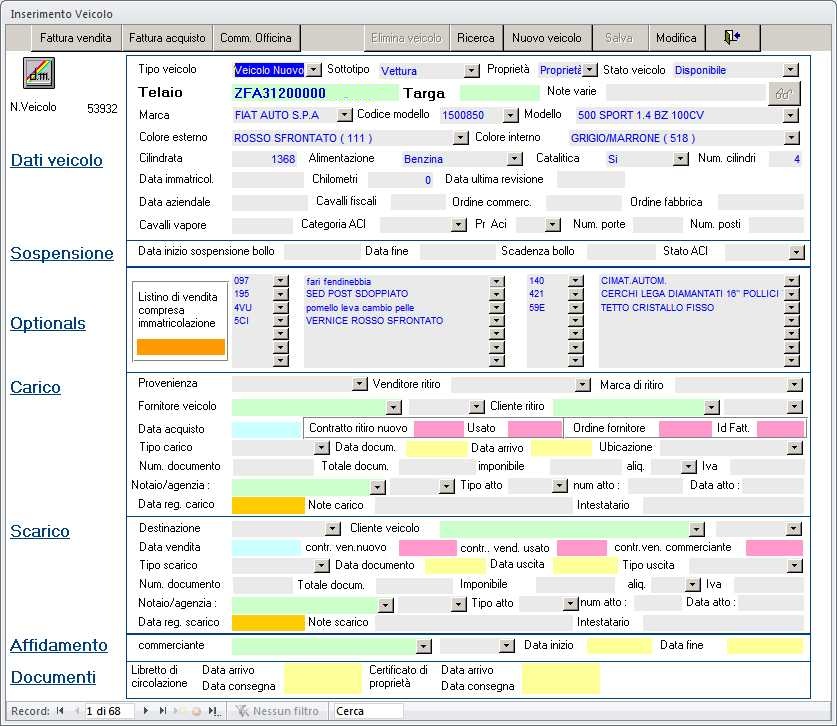The height and width of the screenshot is (726, 837).
Task: Expand the Categoria ACI dropdown
Action: point(459,225)
